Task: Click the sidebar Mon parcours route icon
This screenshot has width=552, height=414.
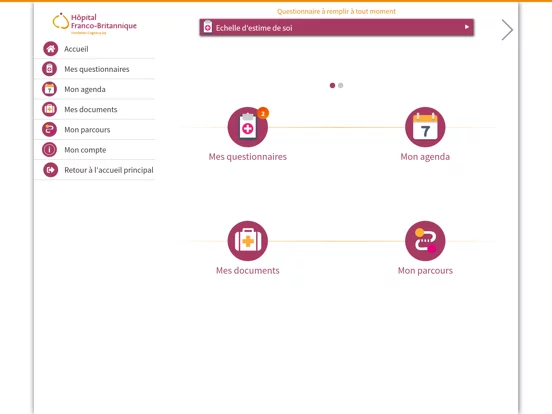Action: pos(49,130)
